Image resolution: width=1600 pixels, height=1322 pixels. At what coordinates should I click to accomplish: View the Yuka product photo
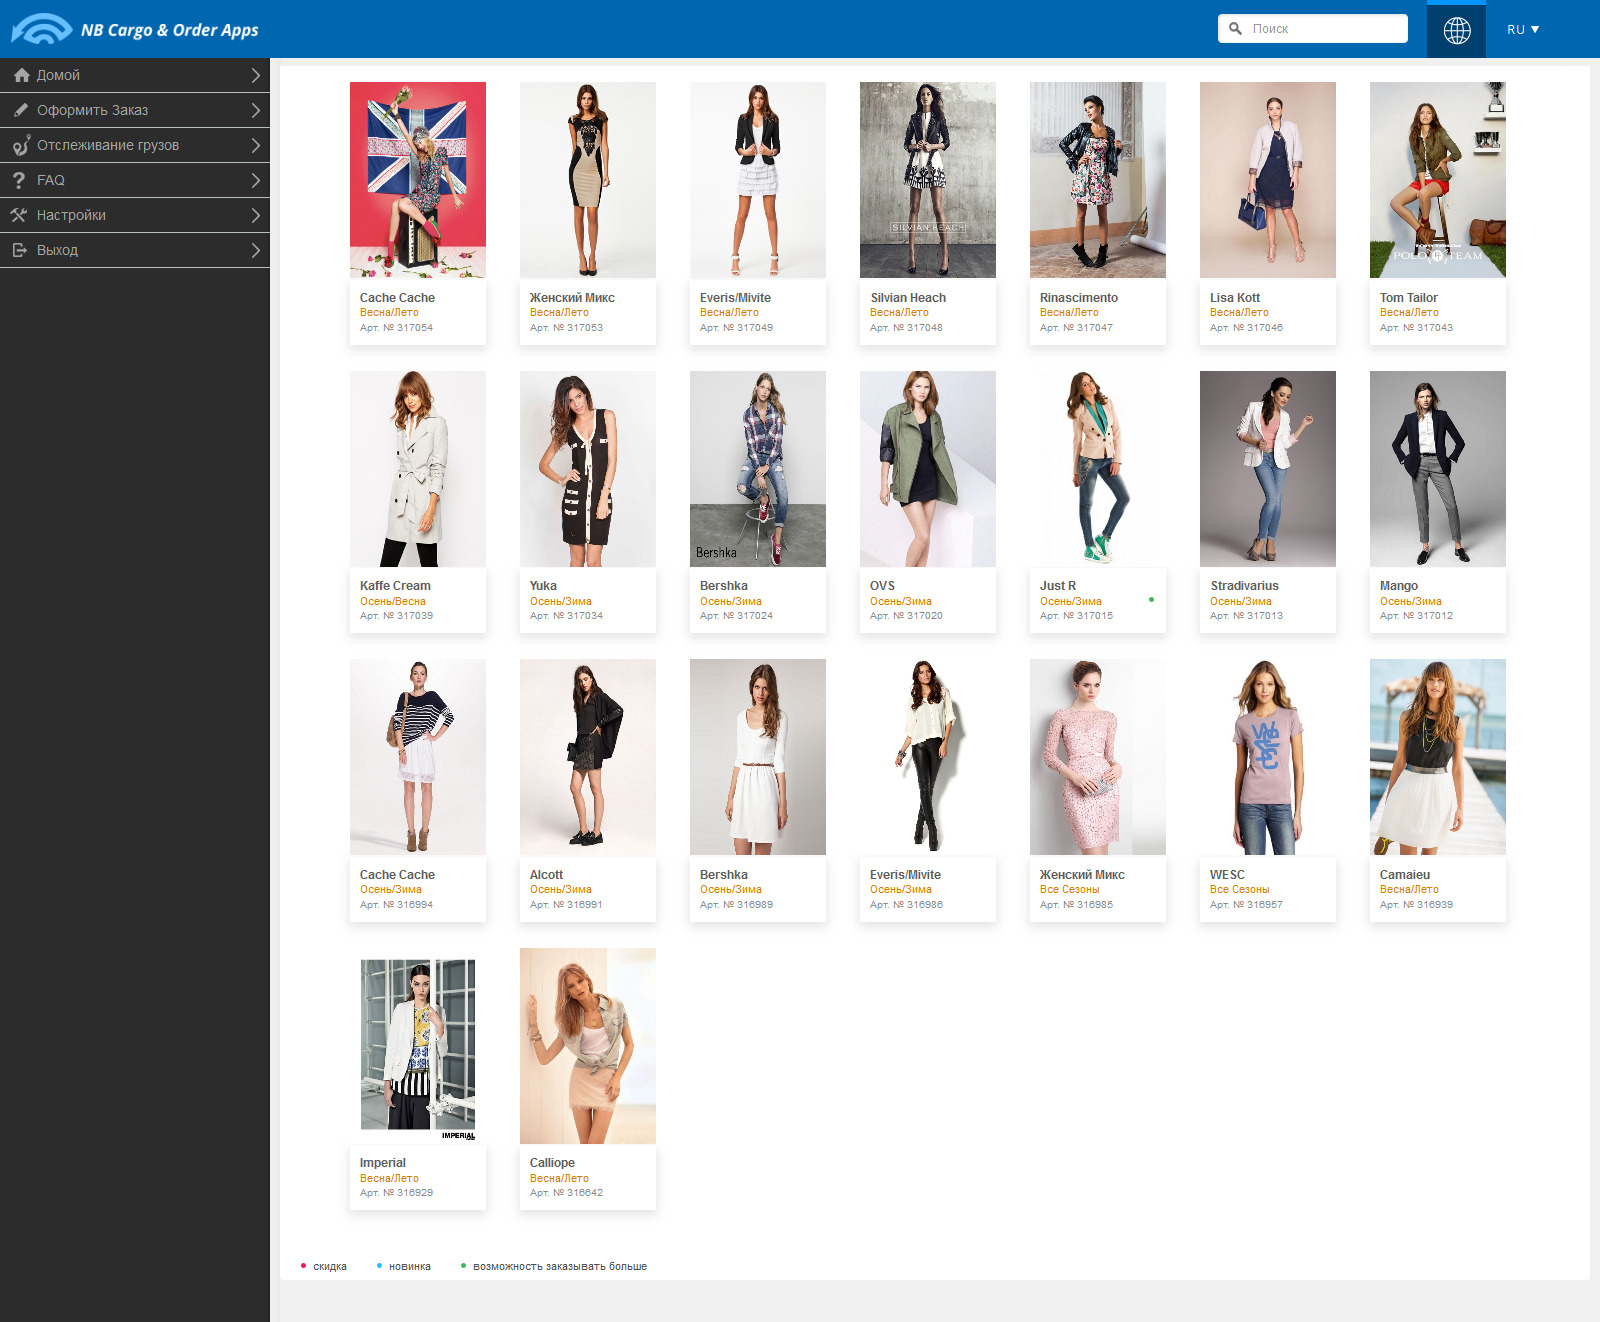pos(588,469)
